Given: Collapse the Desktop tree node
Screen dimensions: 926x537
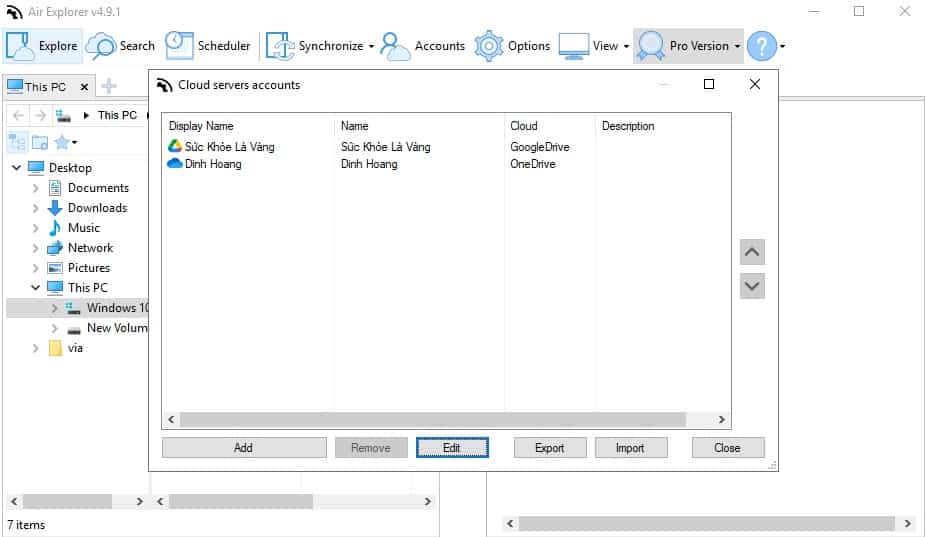Looking at the screenshot, I should (17, 168).
